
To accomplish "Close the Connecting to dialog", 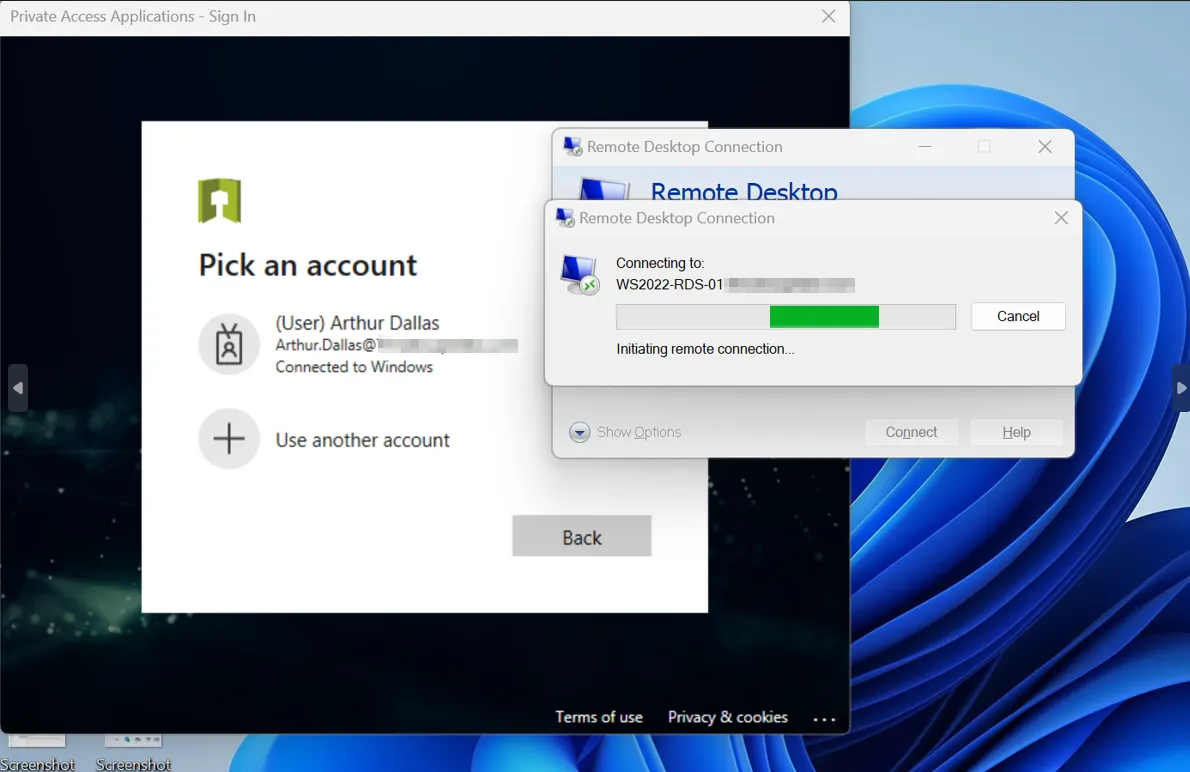I will (x=1061, y=218).
